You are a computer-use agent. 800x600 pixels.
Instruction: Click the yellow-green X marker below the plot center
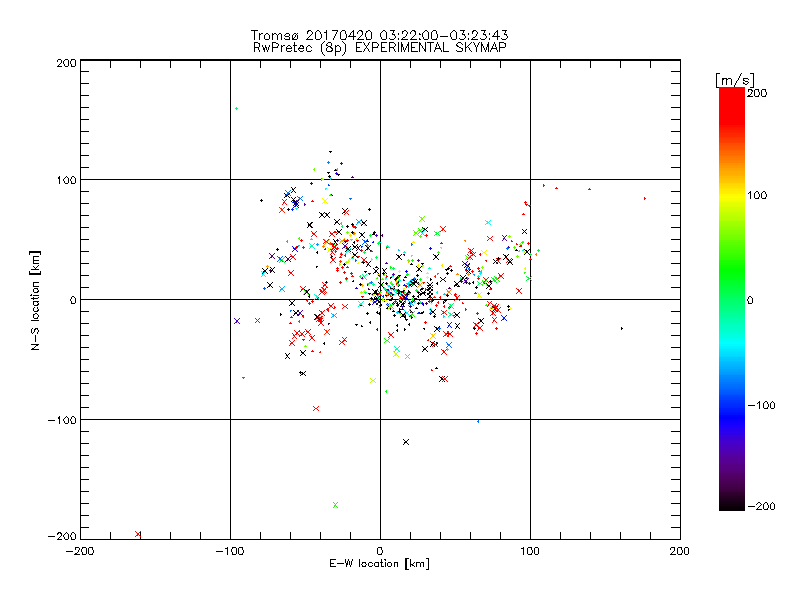point(373,381)
